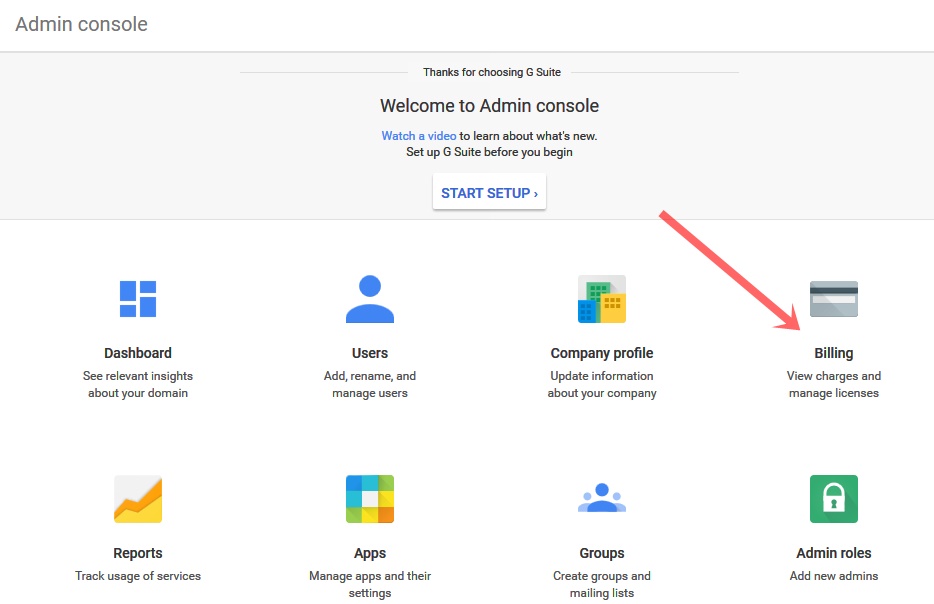Click the START SETUP button
The height and width of the screenshot is (604, 934).
click(489, 192)
